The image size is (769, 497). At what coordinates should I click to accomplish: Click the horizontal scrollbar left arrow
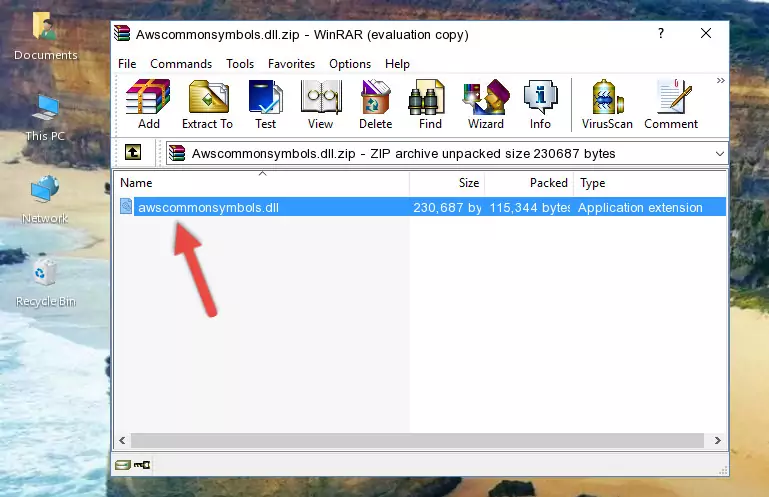click(x=123, y=440)
